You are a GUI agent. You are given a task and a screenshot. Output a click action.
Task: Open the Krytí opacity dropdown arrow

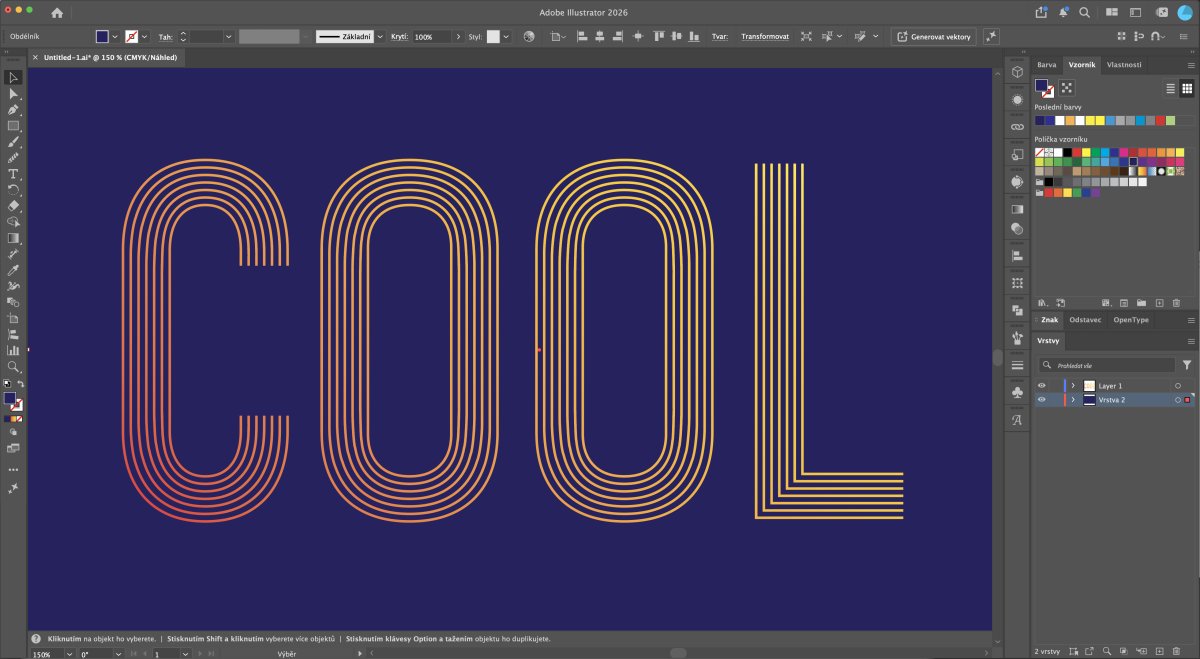(459, 36)
